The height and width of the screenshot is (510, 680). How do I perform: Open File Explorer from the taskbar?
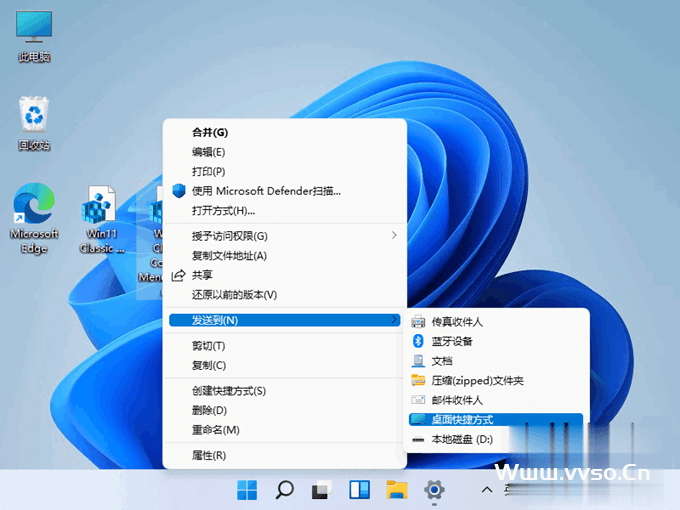coord(397,490)
